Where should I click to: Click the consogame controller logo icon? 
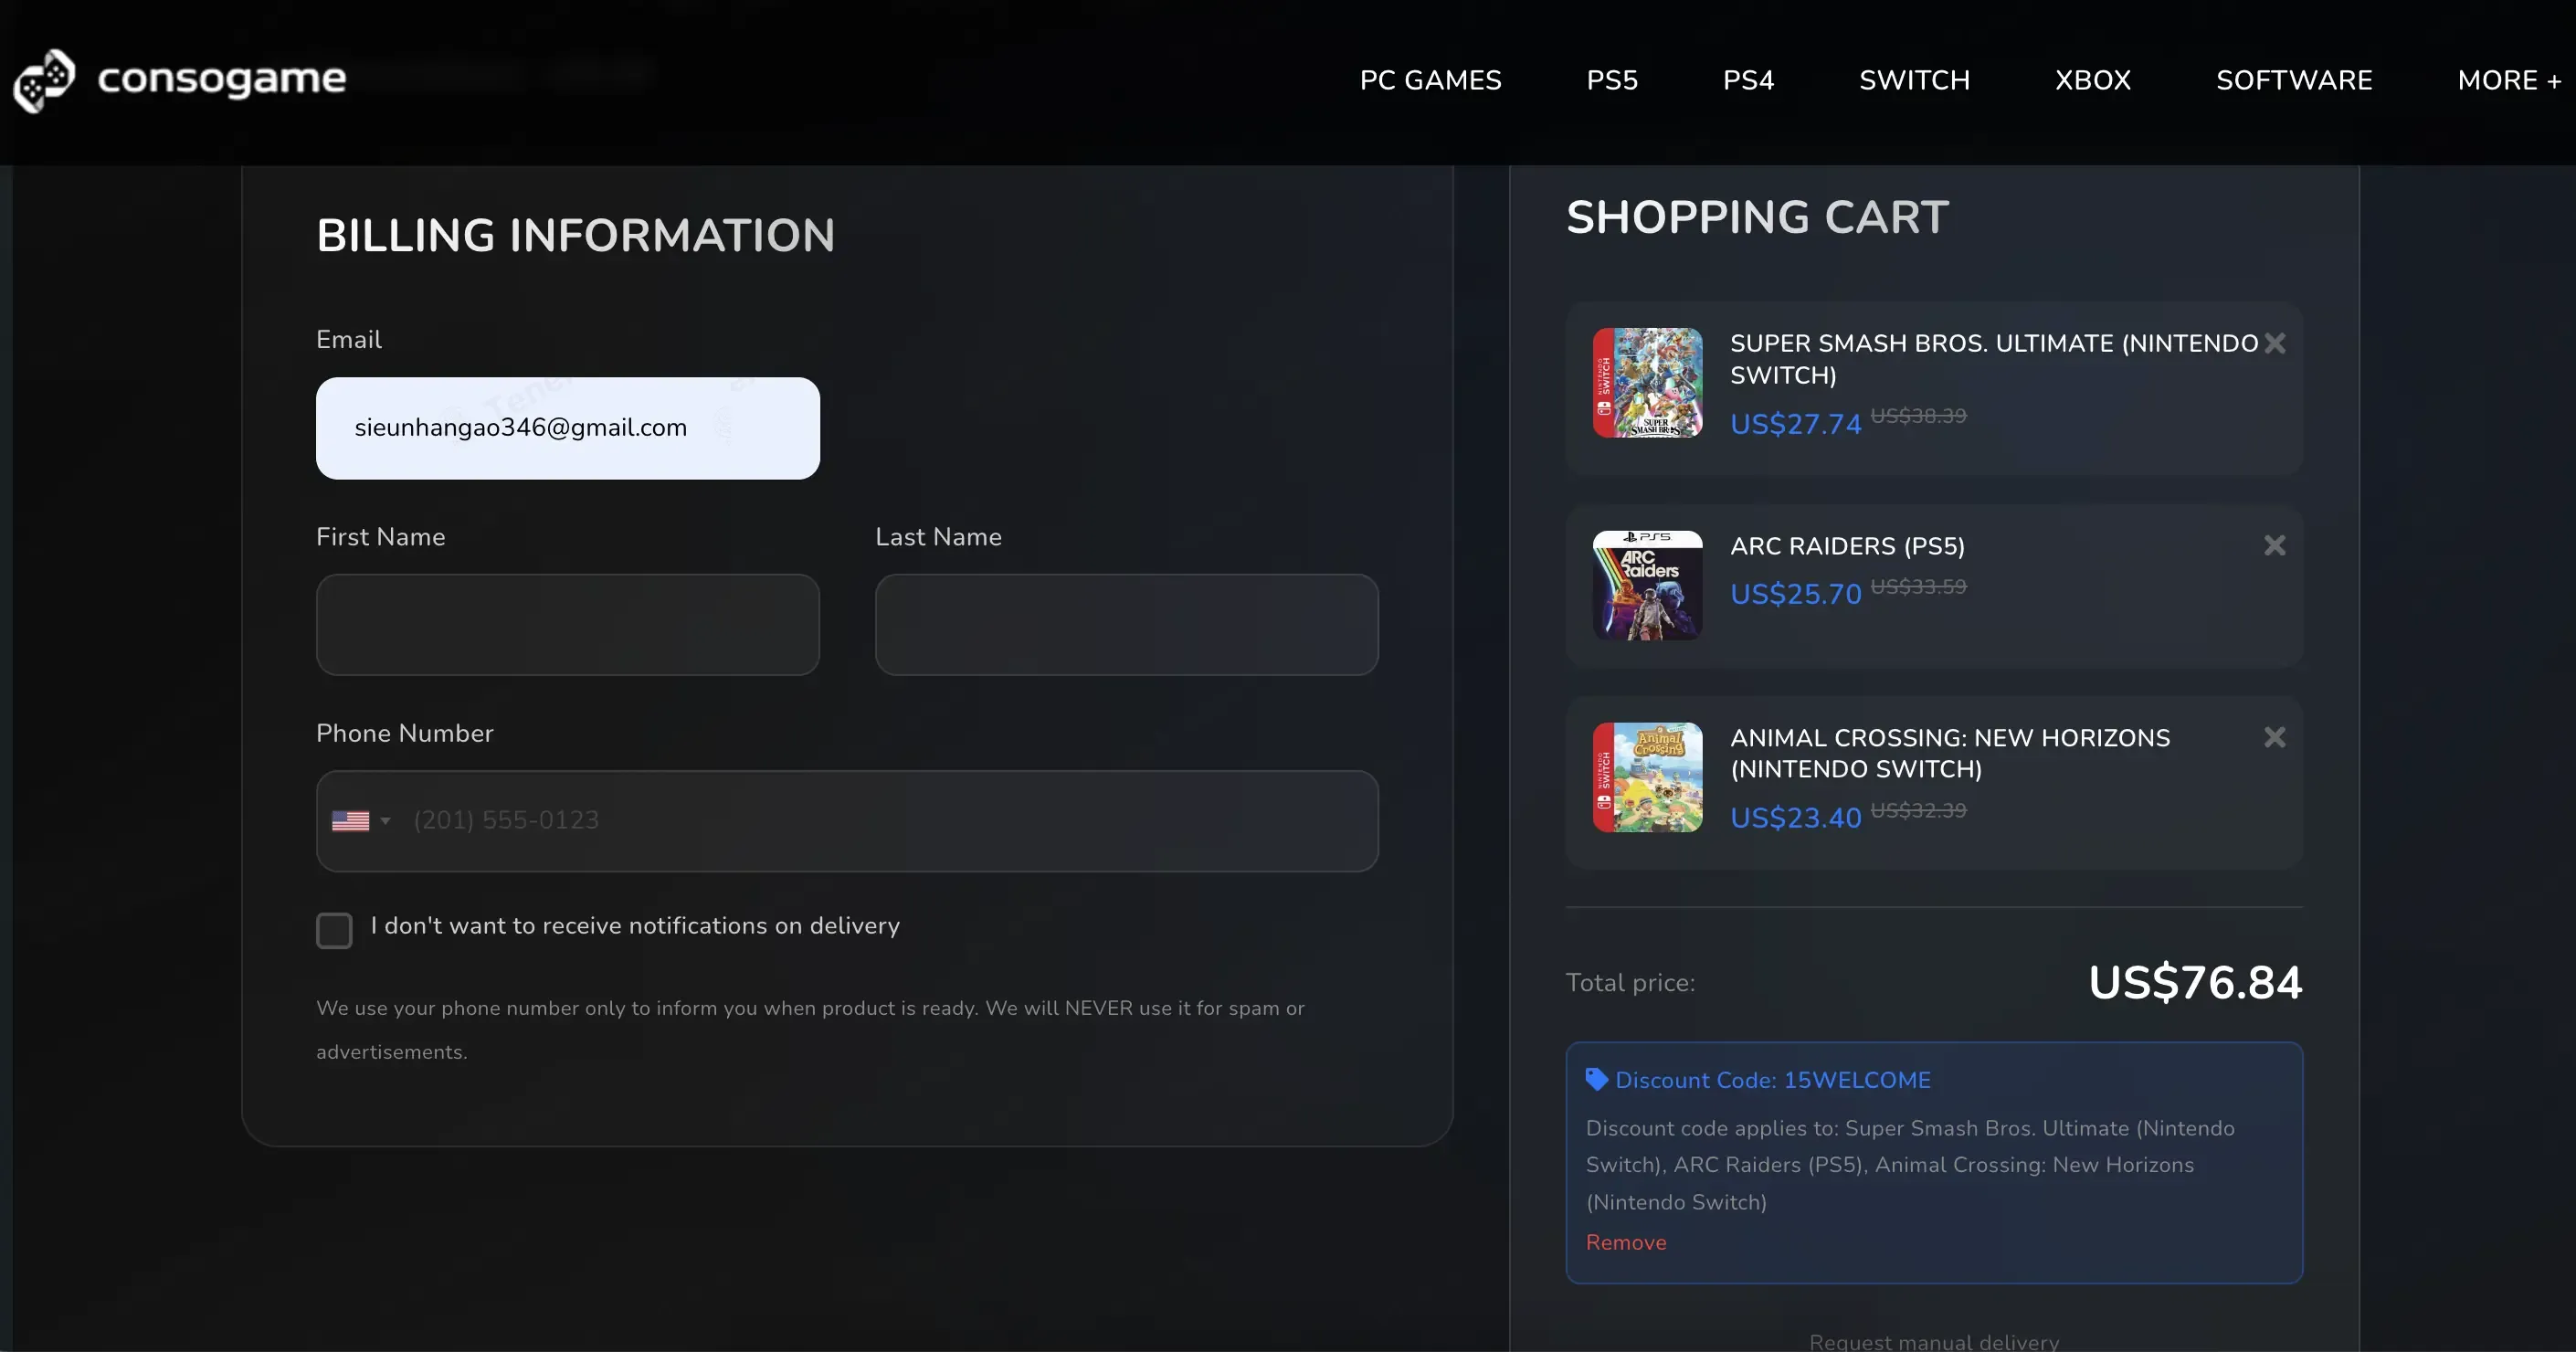pos(44,80)
